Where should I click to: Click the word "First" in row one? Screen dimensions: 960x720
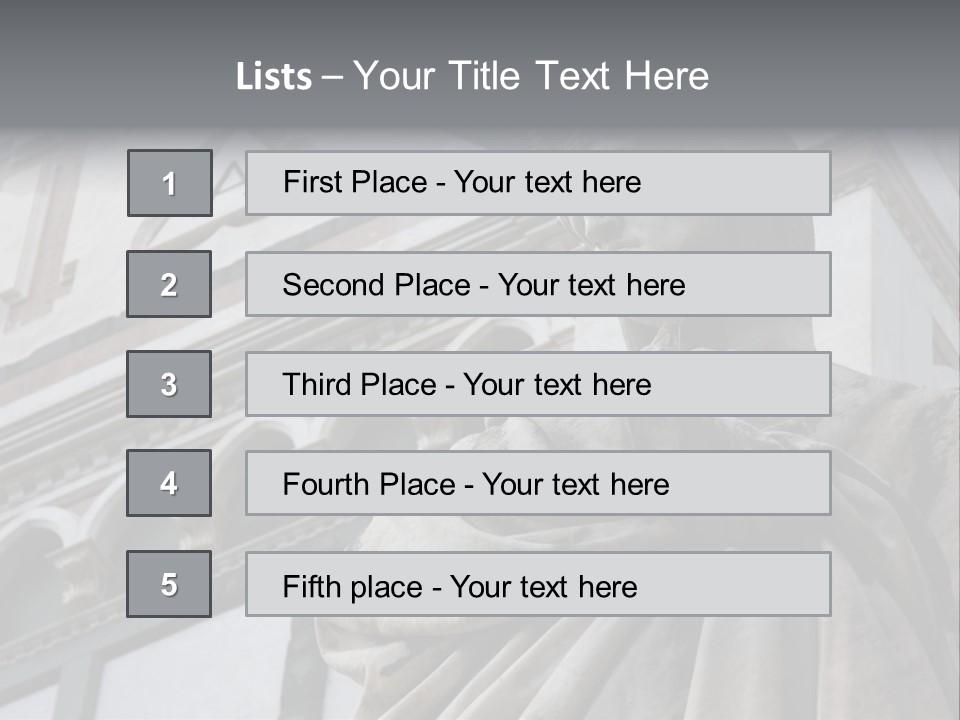coord(309,182)
